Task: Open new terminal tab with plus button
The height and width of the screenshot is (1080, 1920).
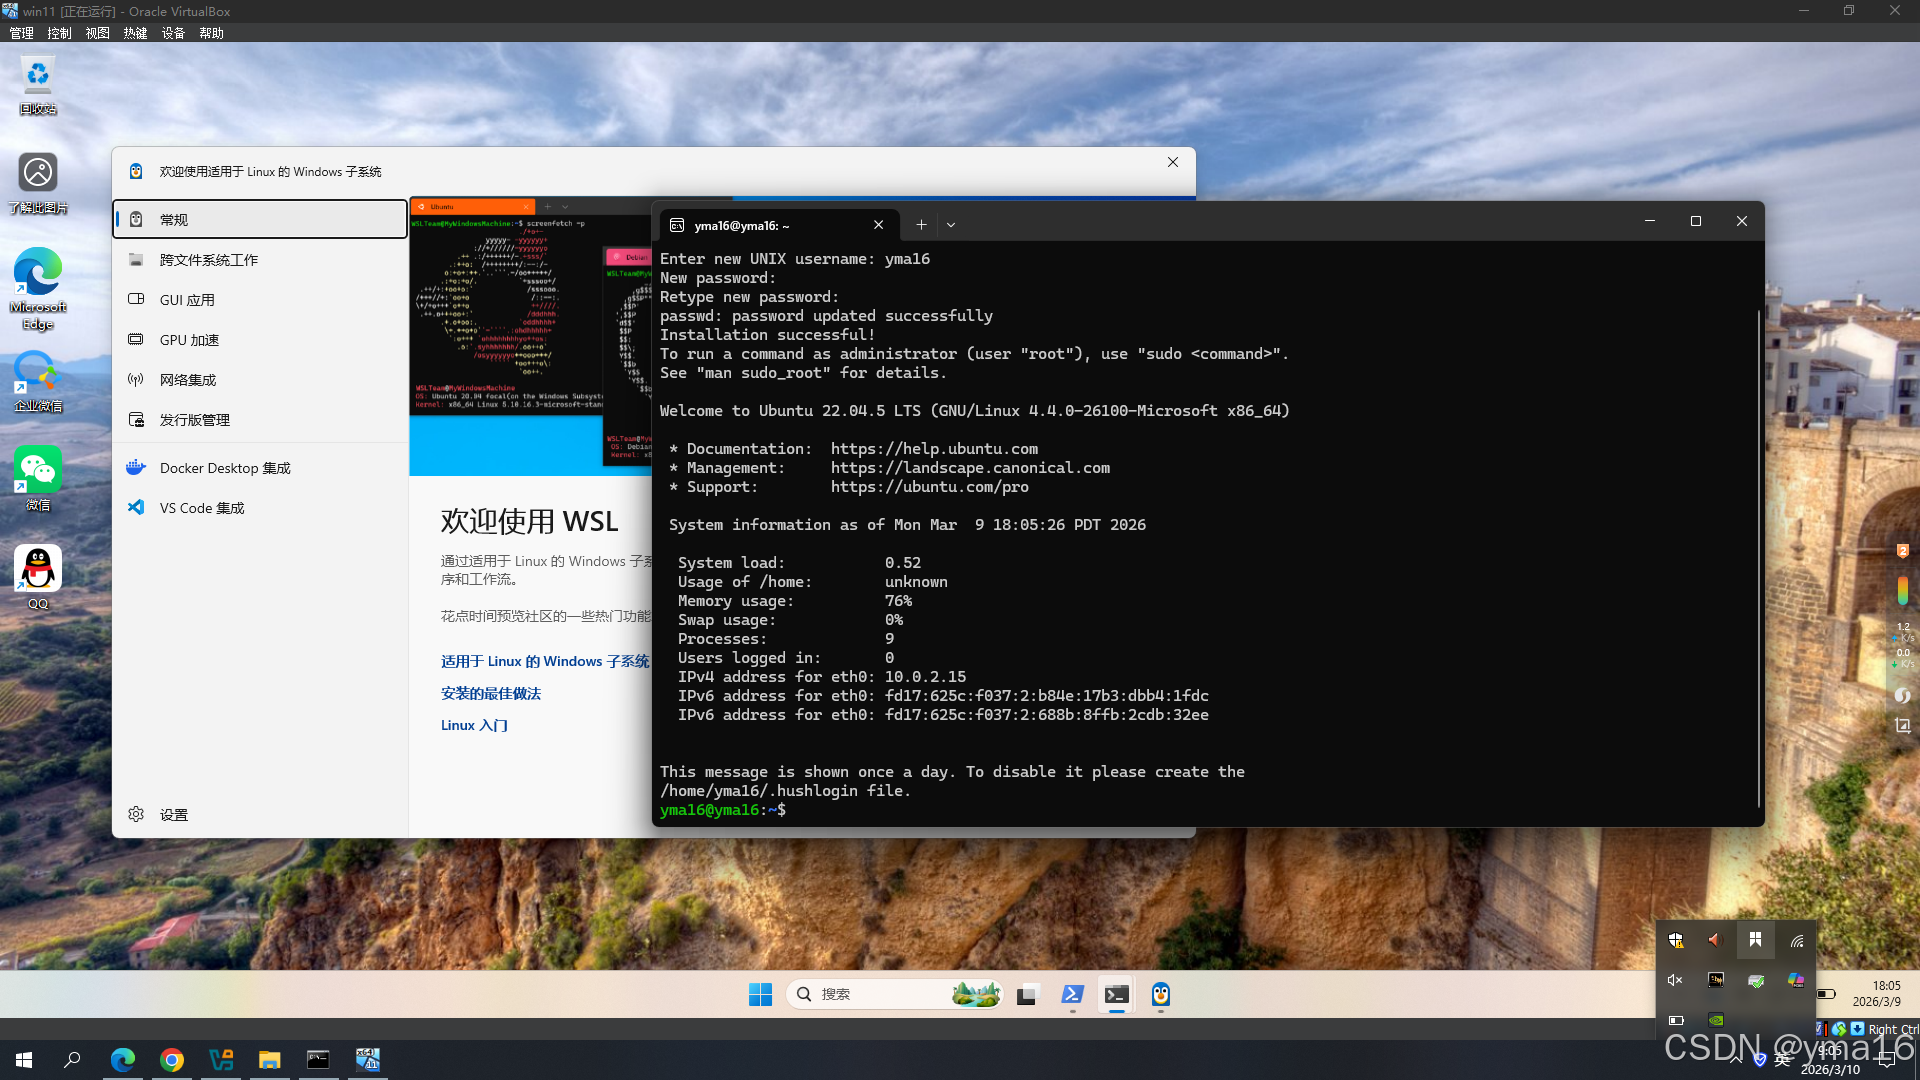Action: (x=921, y=225)
